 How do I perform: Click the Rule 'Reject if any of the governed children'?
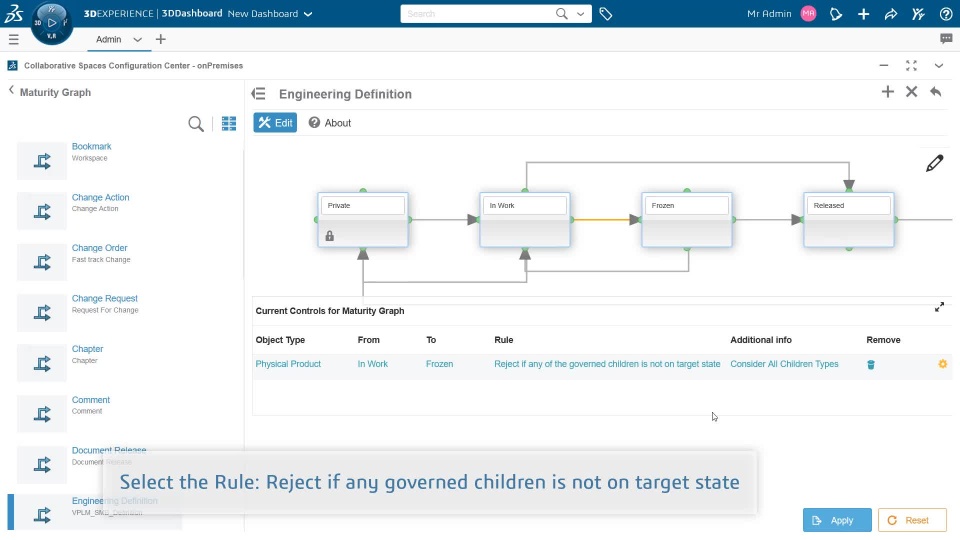607,364
